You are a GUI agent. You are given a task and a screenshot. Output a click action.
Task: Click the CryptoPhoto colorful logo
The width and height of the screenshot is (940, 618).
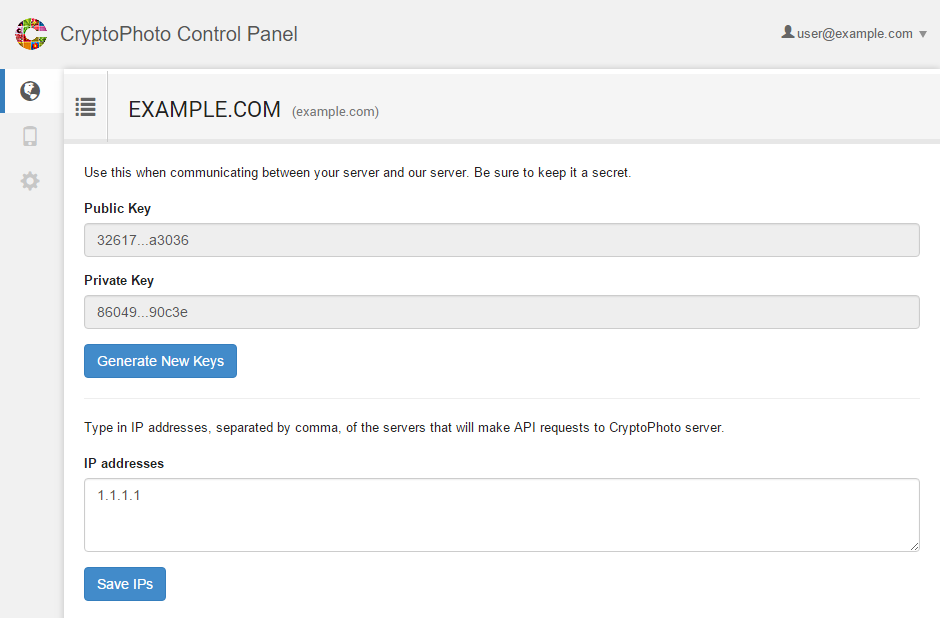31,34
